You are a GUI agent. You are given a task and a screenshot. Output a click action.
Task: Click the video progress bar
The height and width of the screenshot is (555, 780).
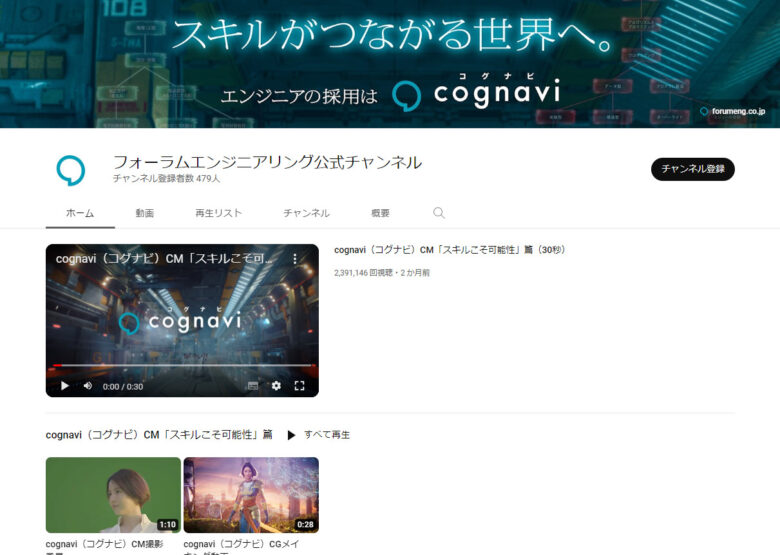pyautogui.click(x=182, y=366)
